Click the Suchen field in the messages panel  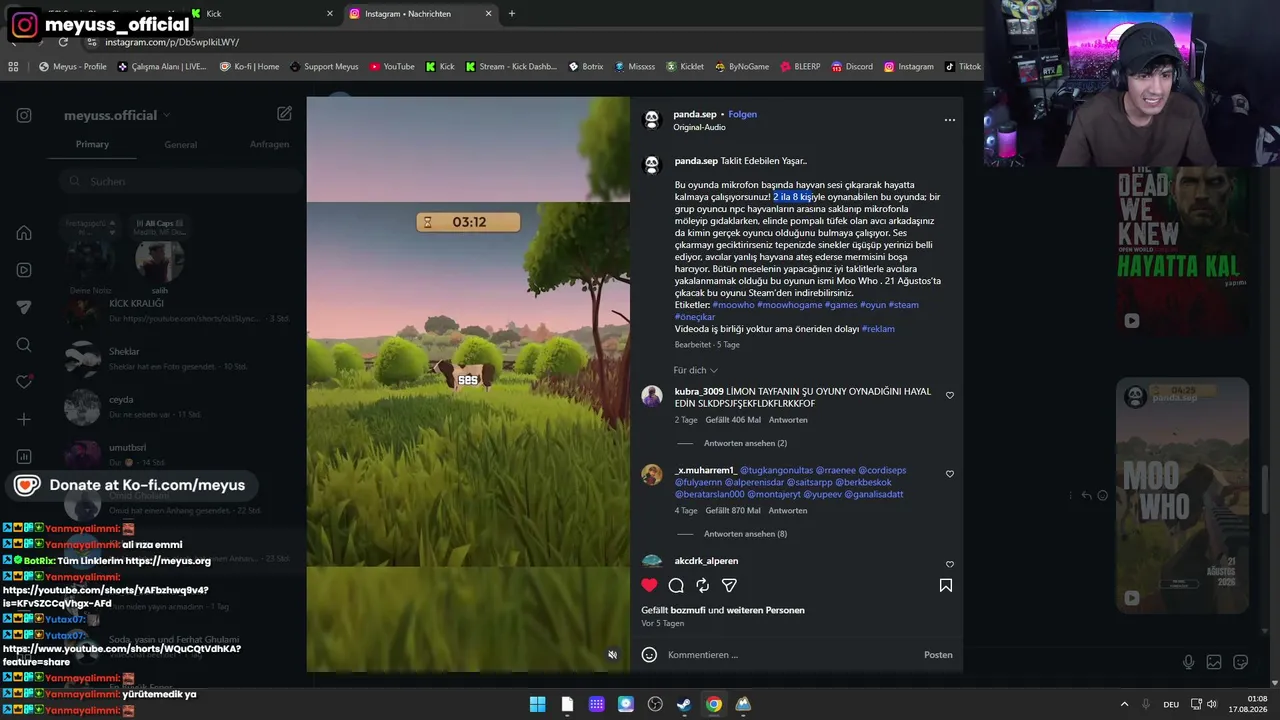tap(180, 181)
